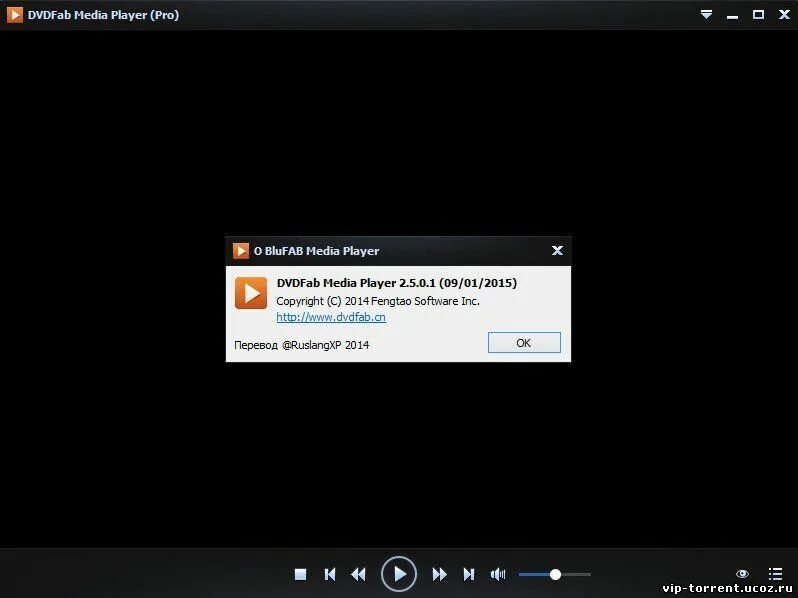This screenshot has width=798, height=598.
Task: Maximize the DVDFab Media Player window
Action: (758, 15)
